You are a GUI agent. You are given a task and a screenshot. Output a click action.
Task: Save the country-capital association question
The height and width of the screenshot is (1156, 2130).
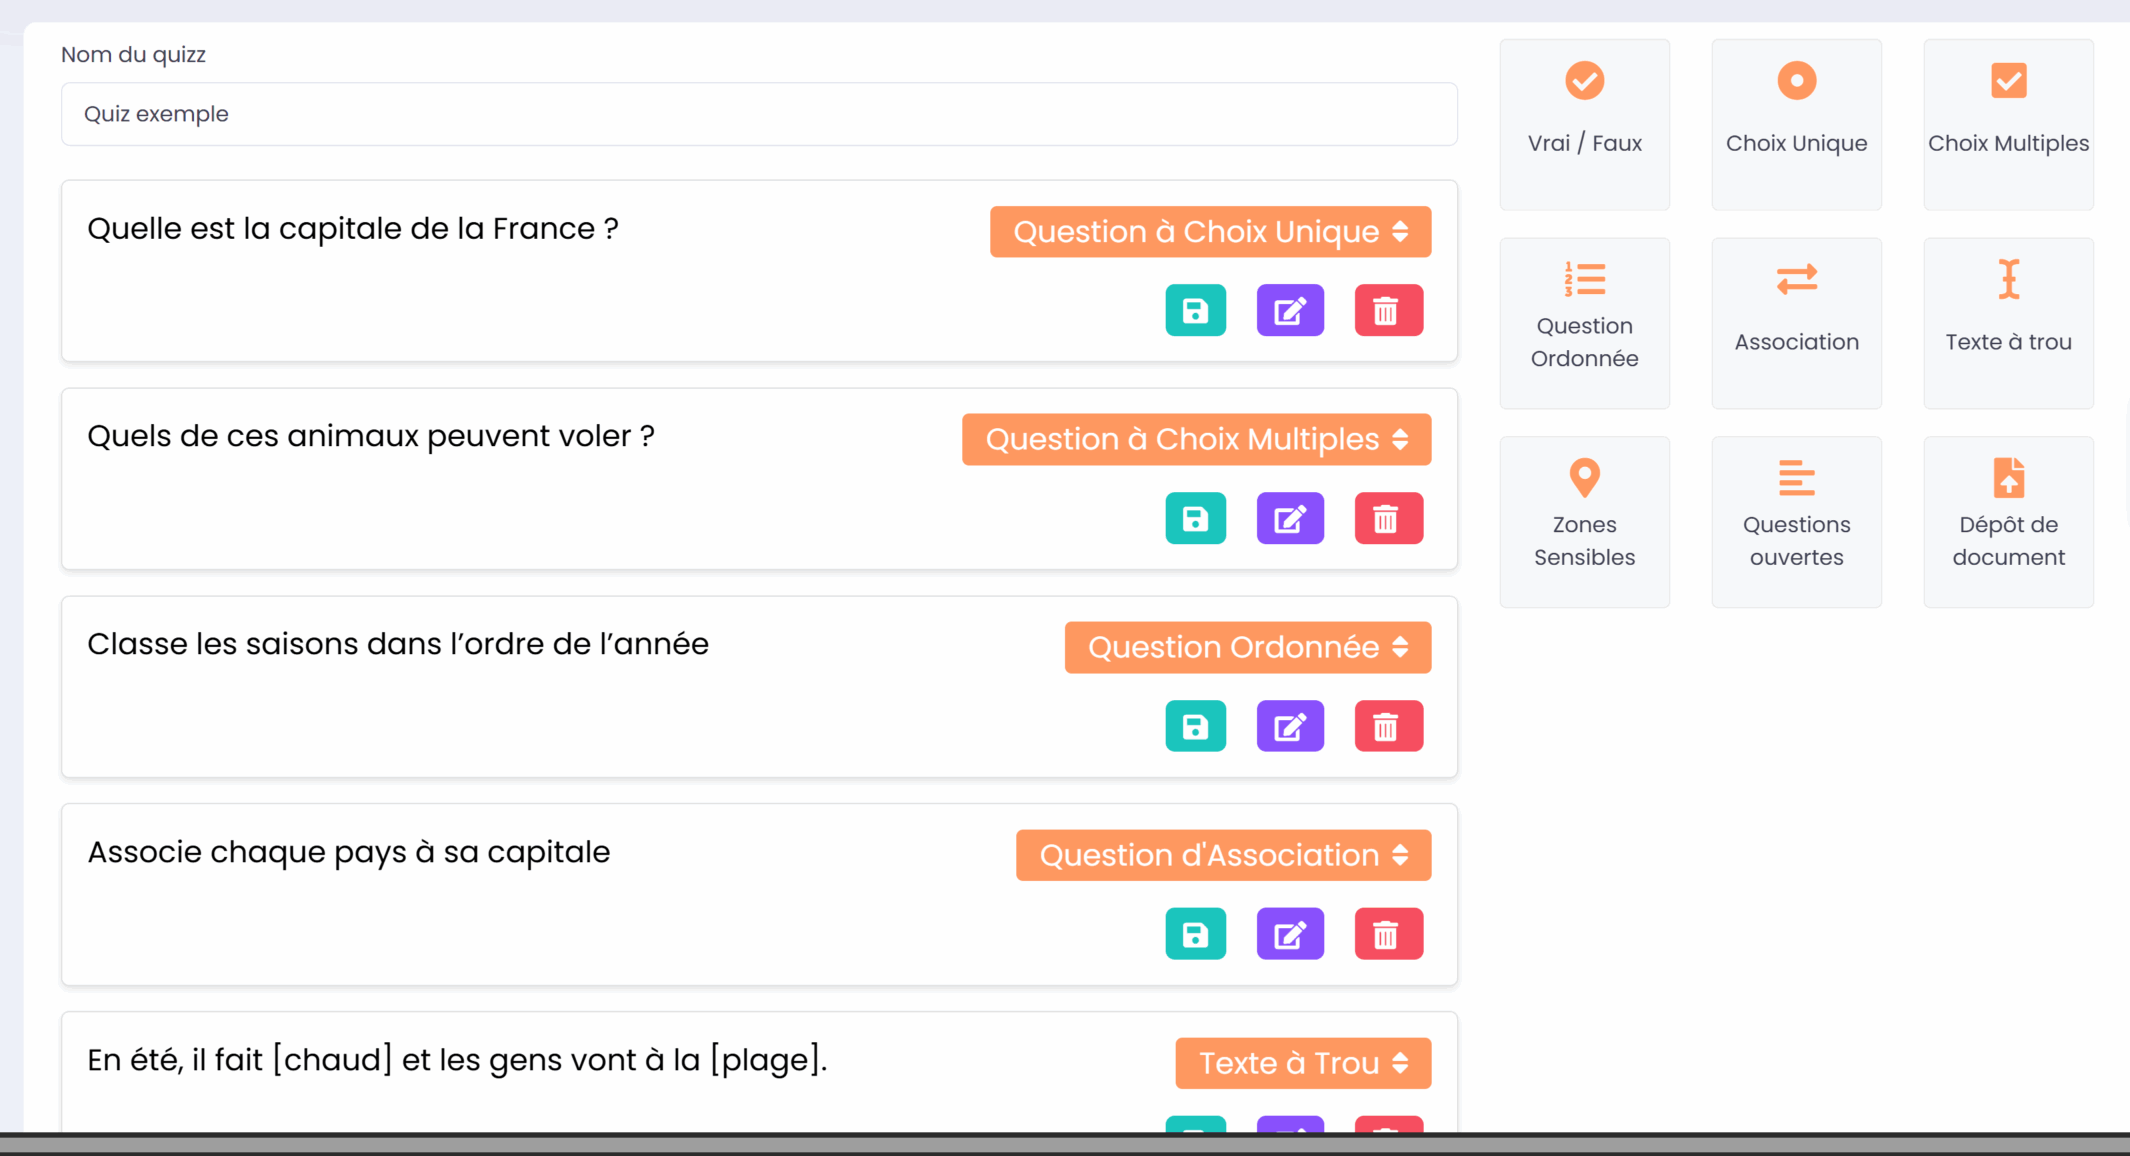tap(1195, 934)
